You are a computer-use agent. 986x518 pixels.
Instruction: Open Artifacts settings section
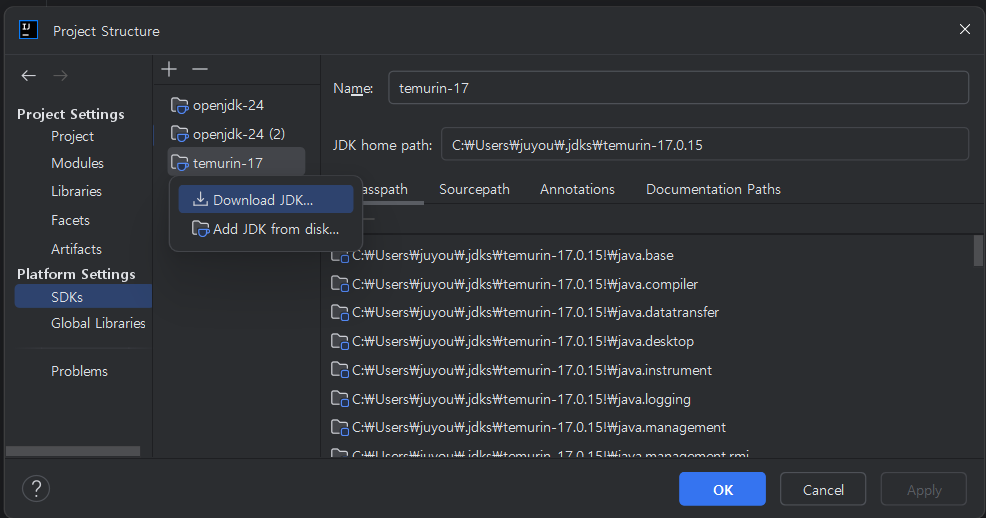[76, 250]
